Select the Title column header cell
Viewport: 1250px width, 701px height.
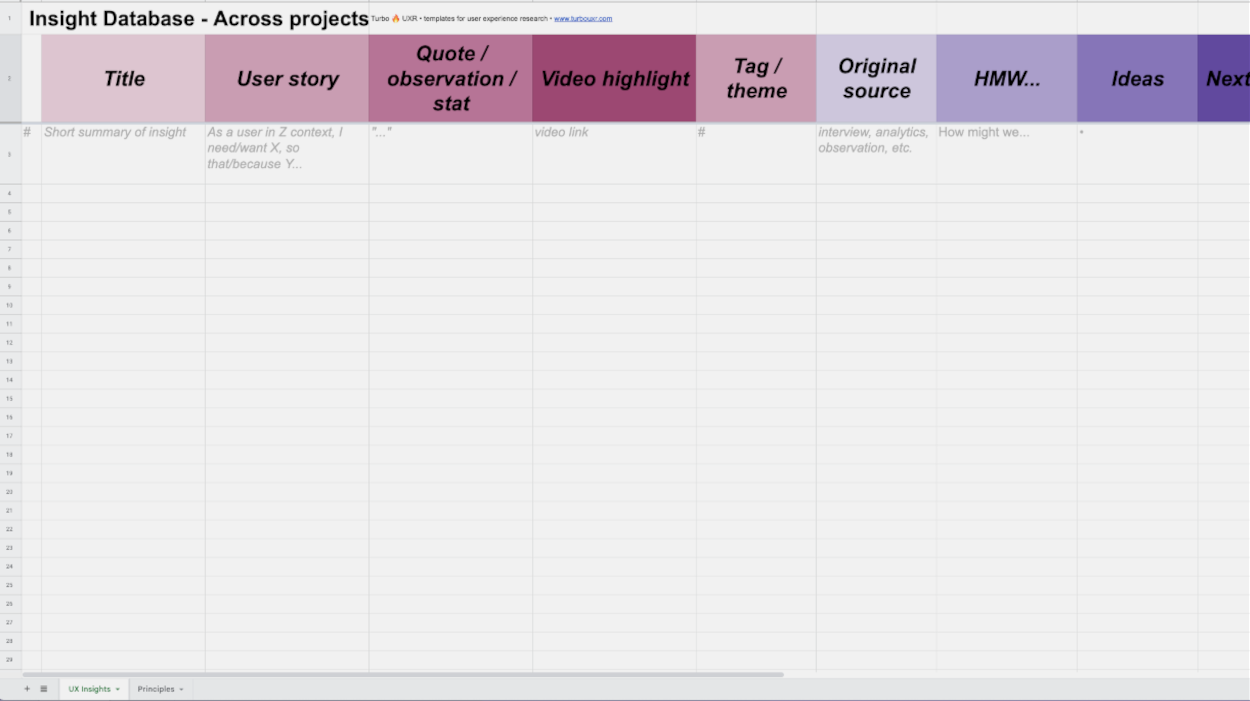click(x=122, y=78)
